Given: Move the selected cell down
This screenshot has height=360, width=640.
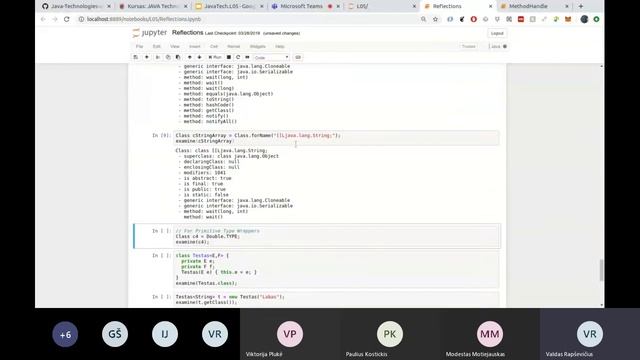Looking at the screenshot, I should click(x=200, y=58).
